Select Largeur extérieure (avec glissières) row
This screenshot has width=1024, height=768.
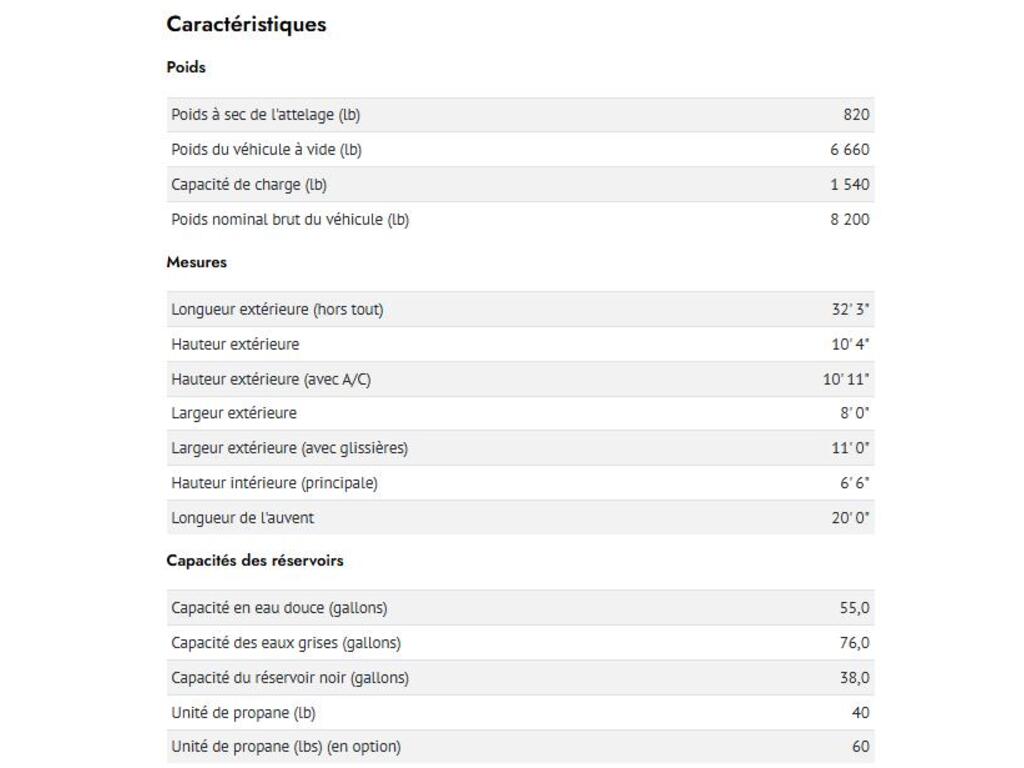pyautogui.click(x=520, y=448)
